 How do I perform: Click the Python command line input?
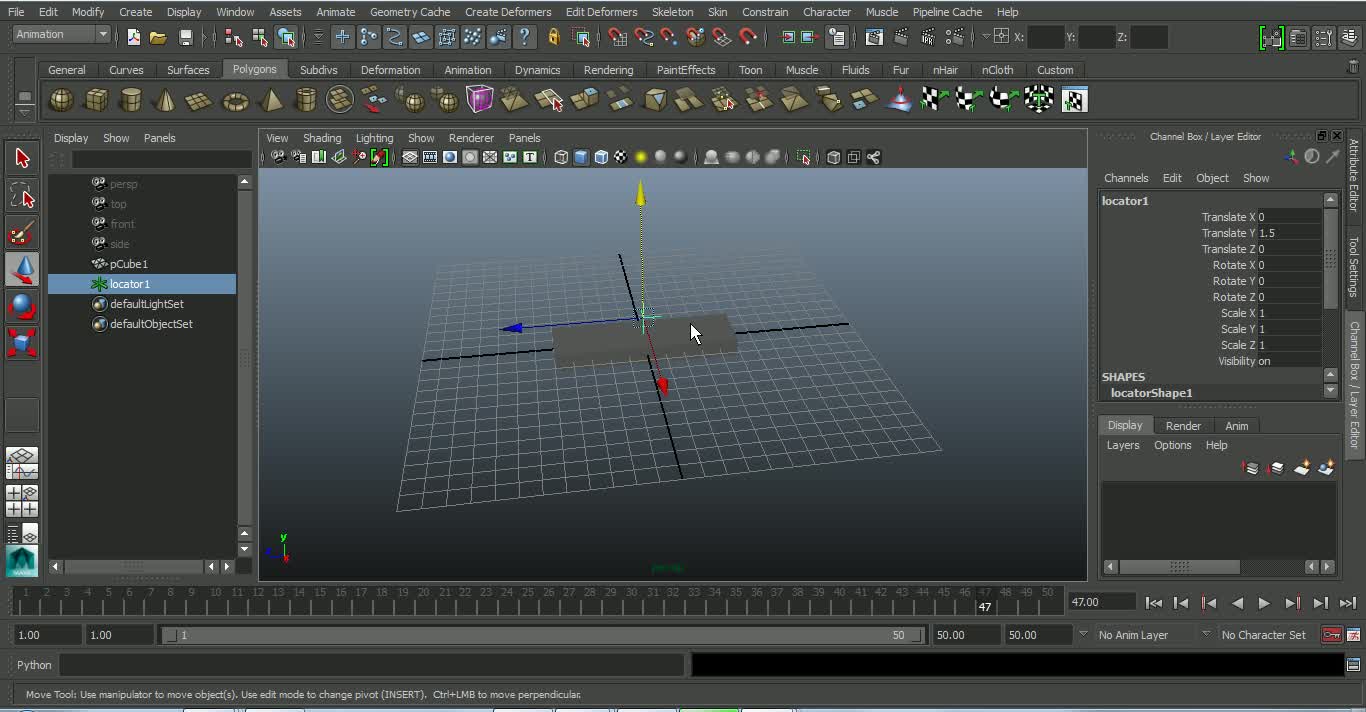tap(372, 665)
